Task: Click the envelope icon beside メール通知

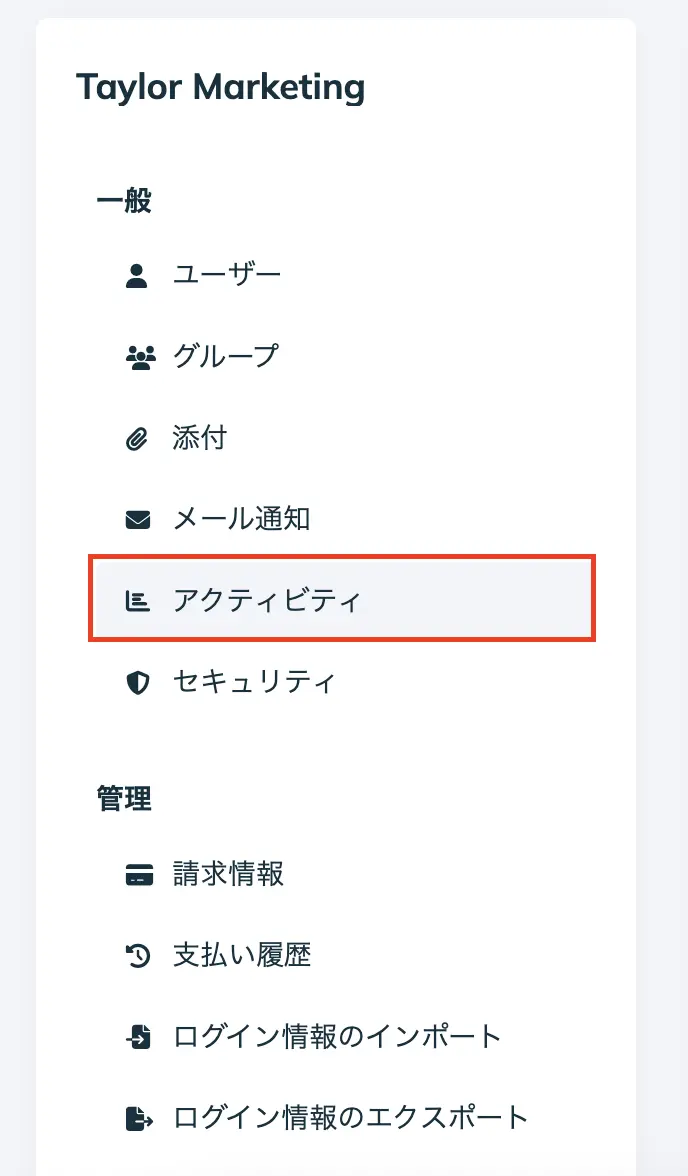Action: point(137,519)
